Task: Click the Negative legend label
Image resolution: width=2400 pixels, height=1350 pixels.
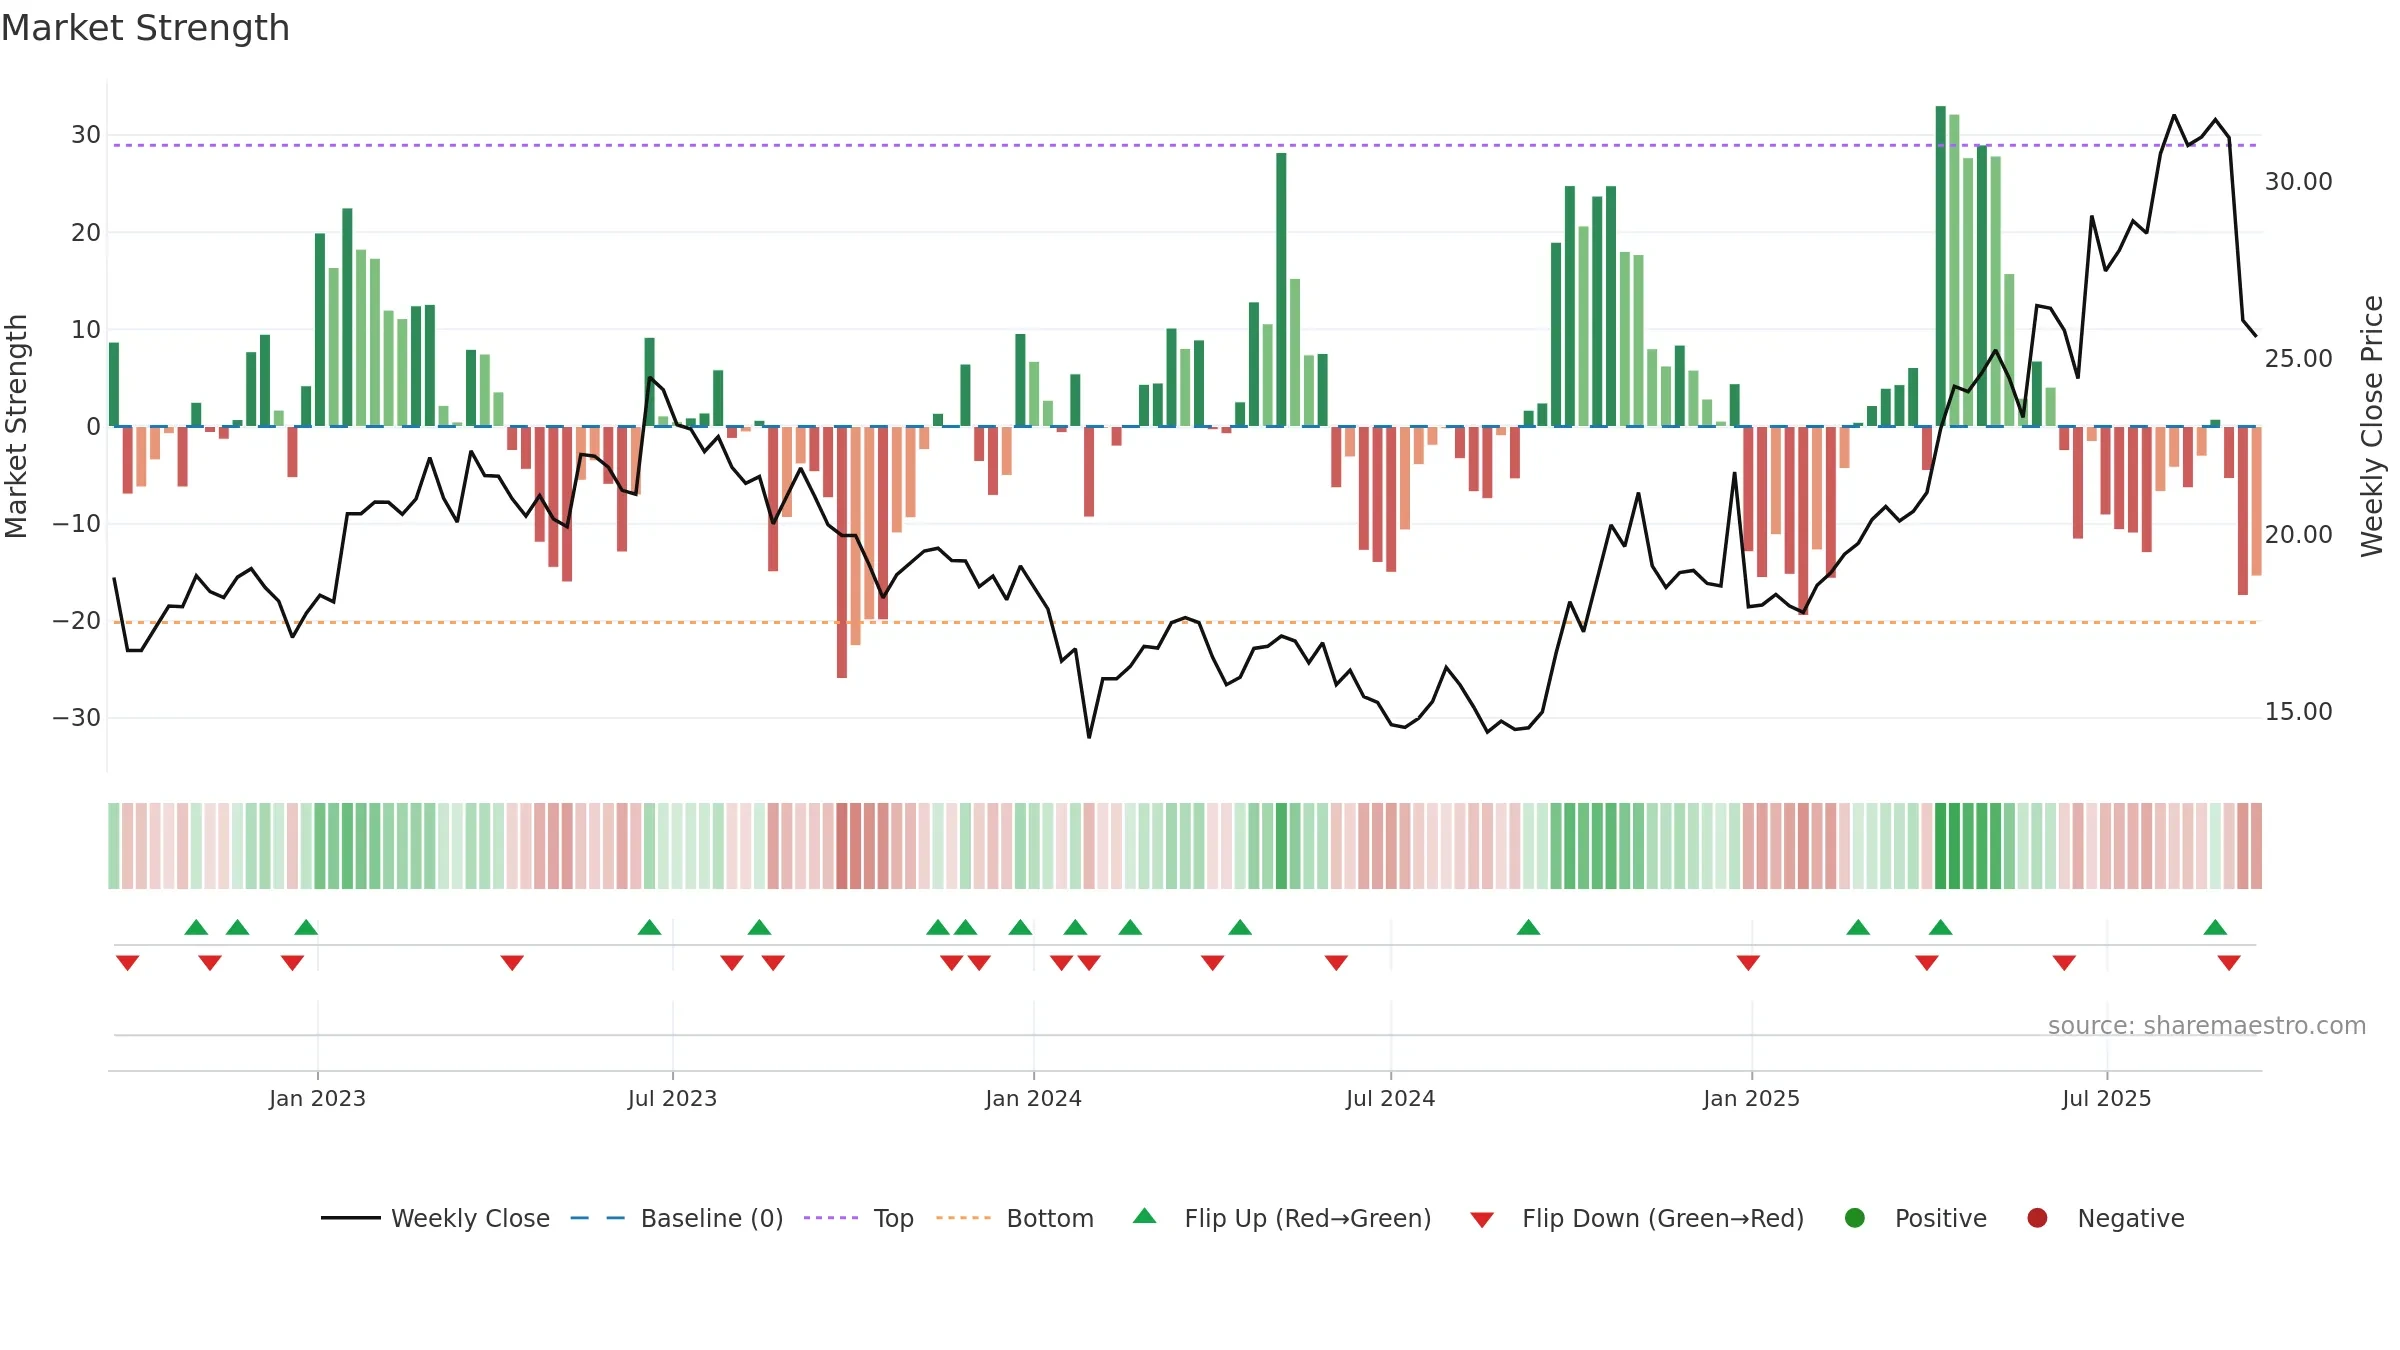Action: click(x=2131, y=1218)
